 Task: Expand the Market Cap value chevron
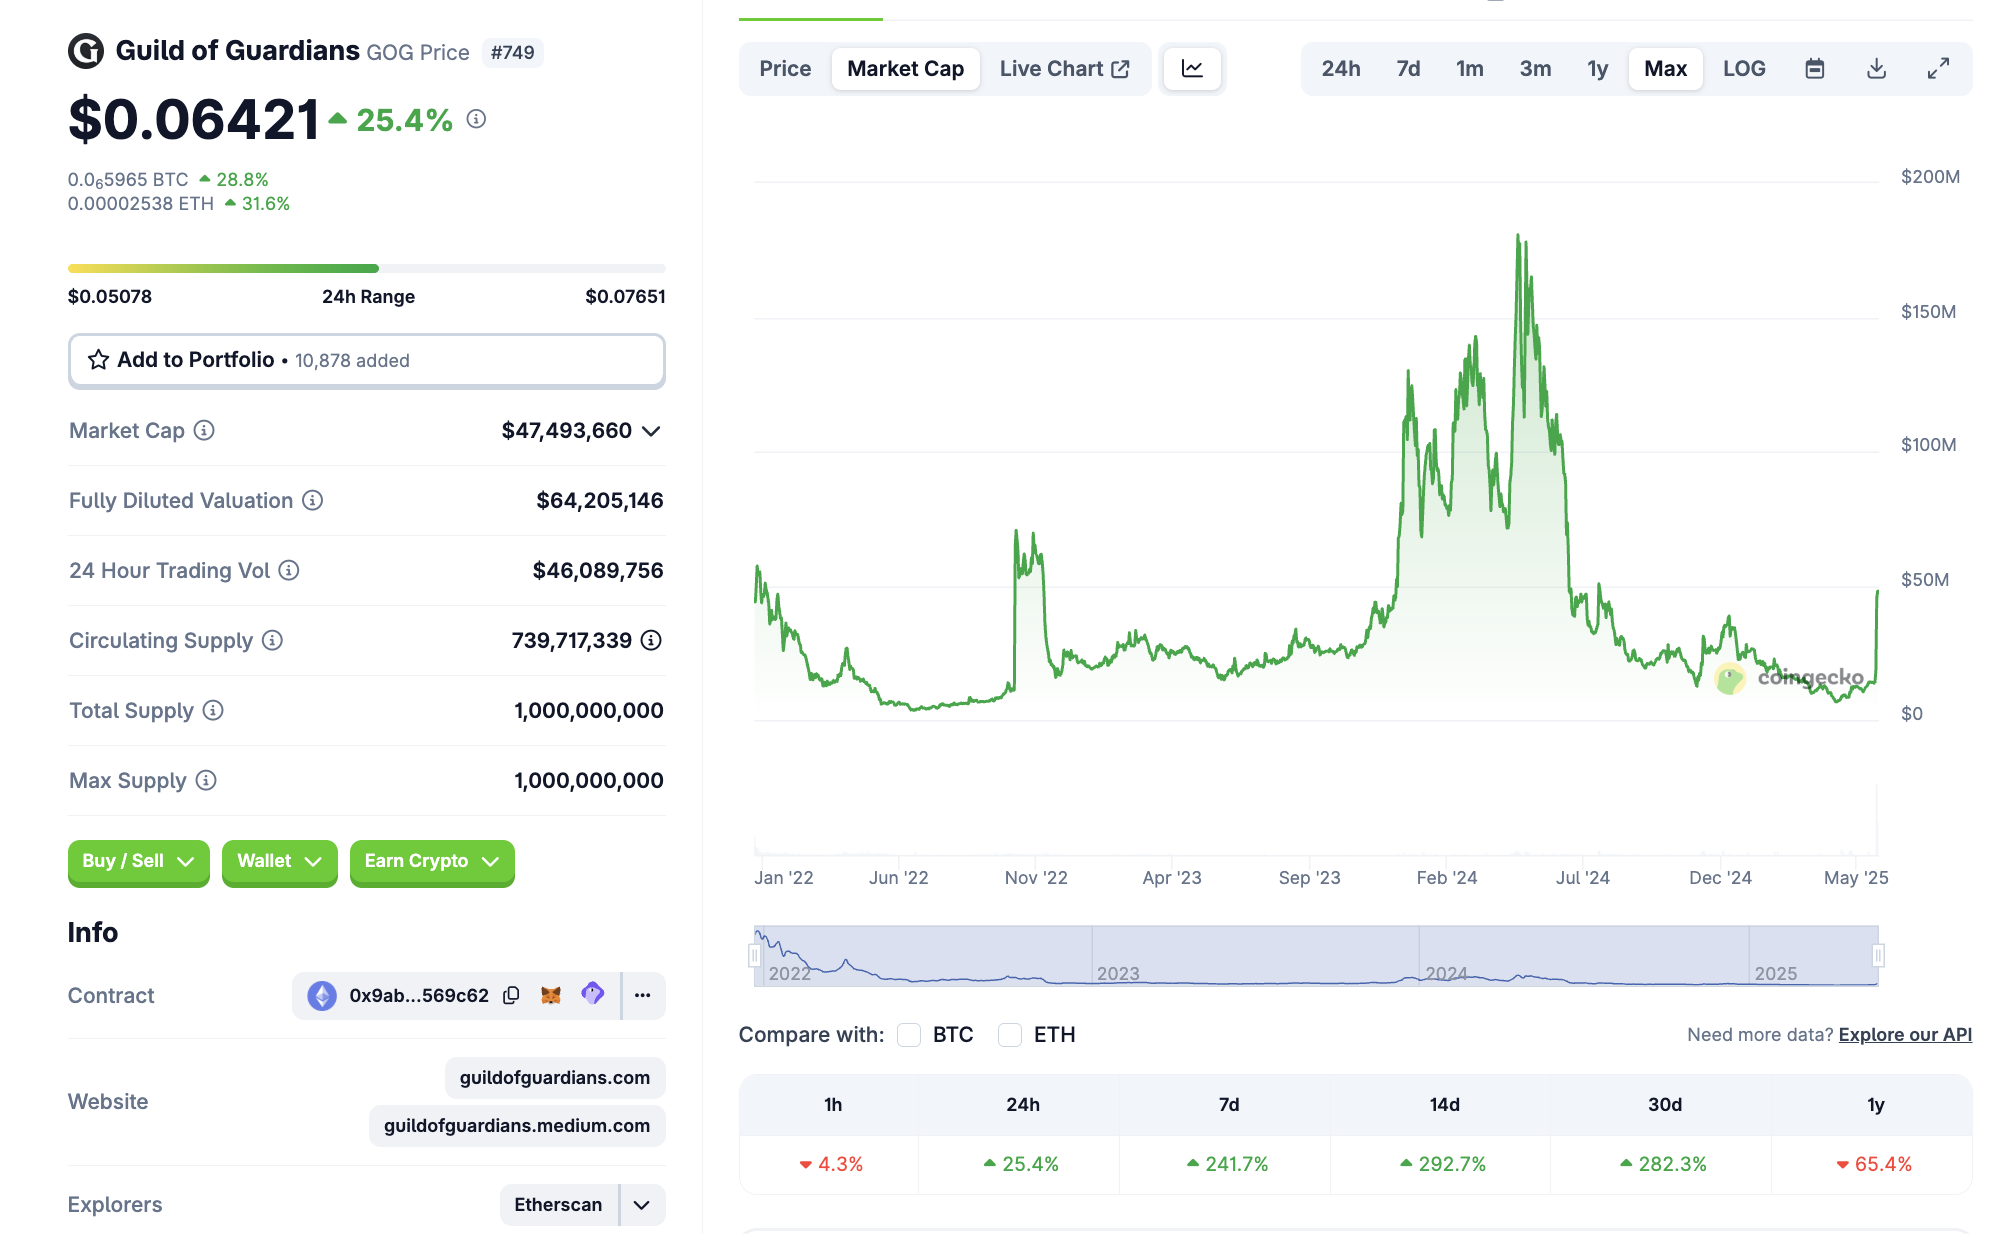(x=651, y=431)
